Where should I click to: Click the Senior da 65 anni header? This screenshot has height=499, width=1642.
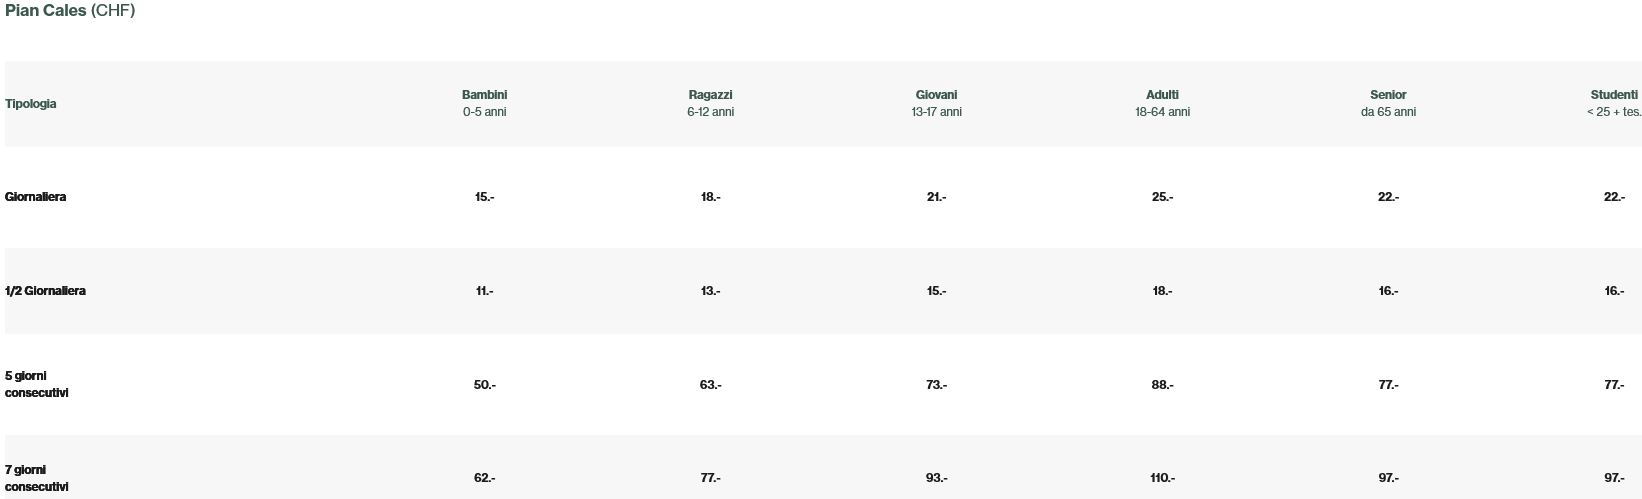click(x=1389, y=103)
